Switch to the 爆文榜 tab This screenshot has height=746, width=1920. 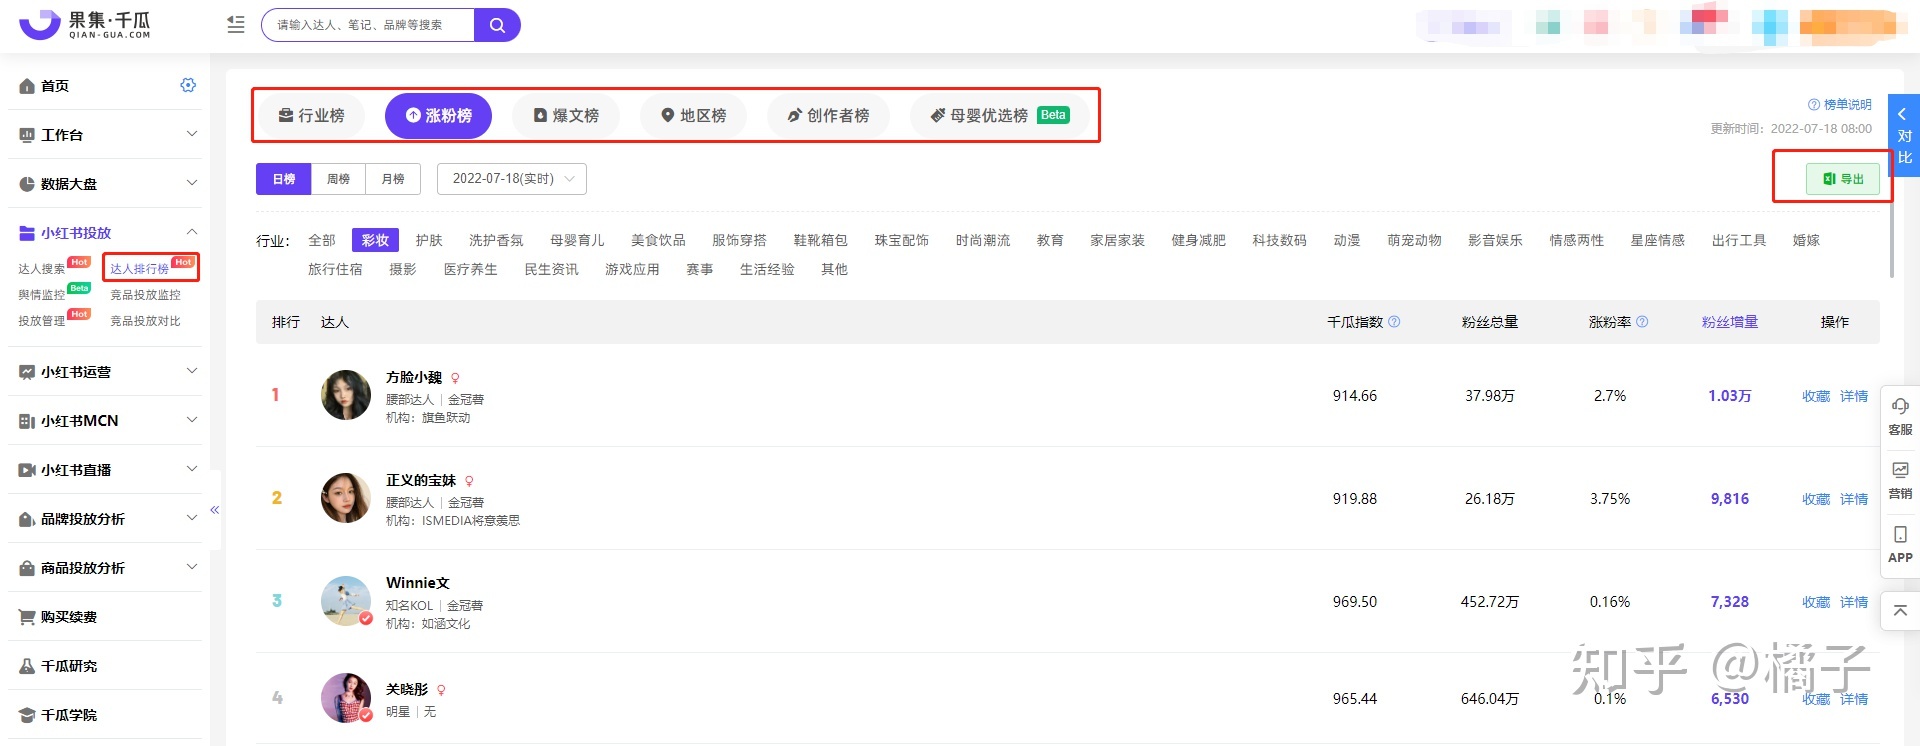pyautogui.click(x=566, y=116)
